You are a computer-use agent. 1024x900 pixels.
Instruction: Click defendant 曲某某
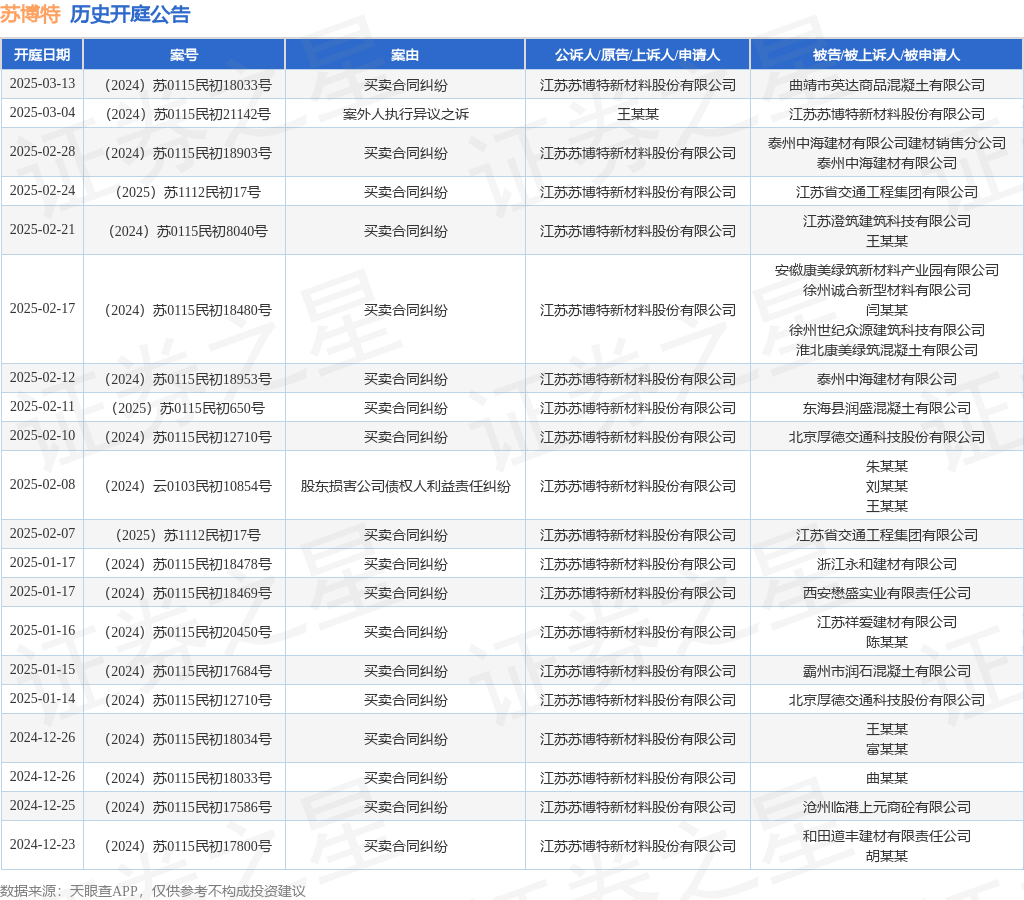click(887, 779)
